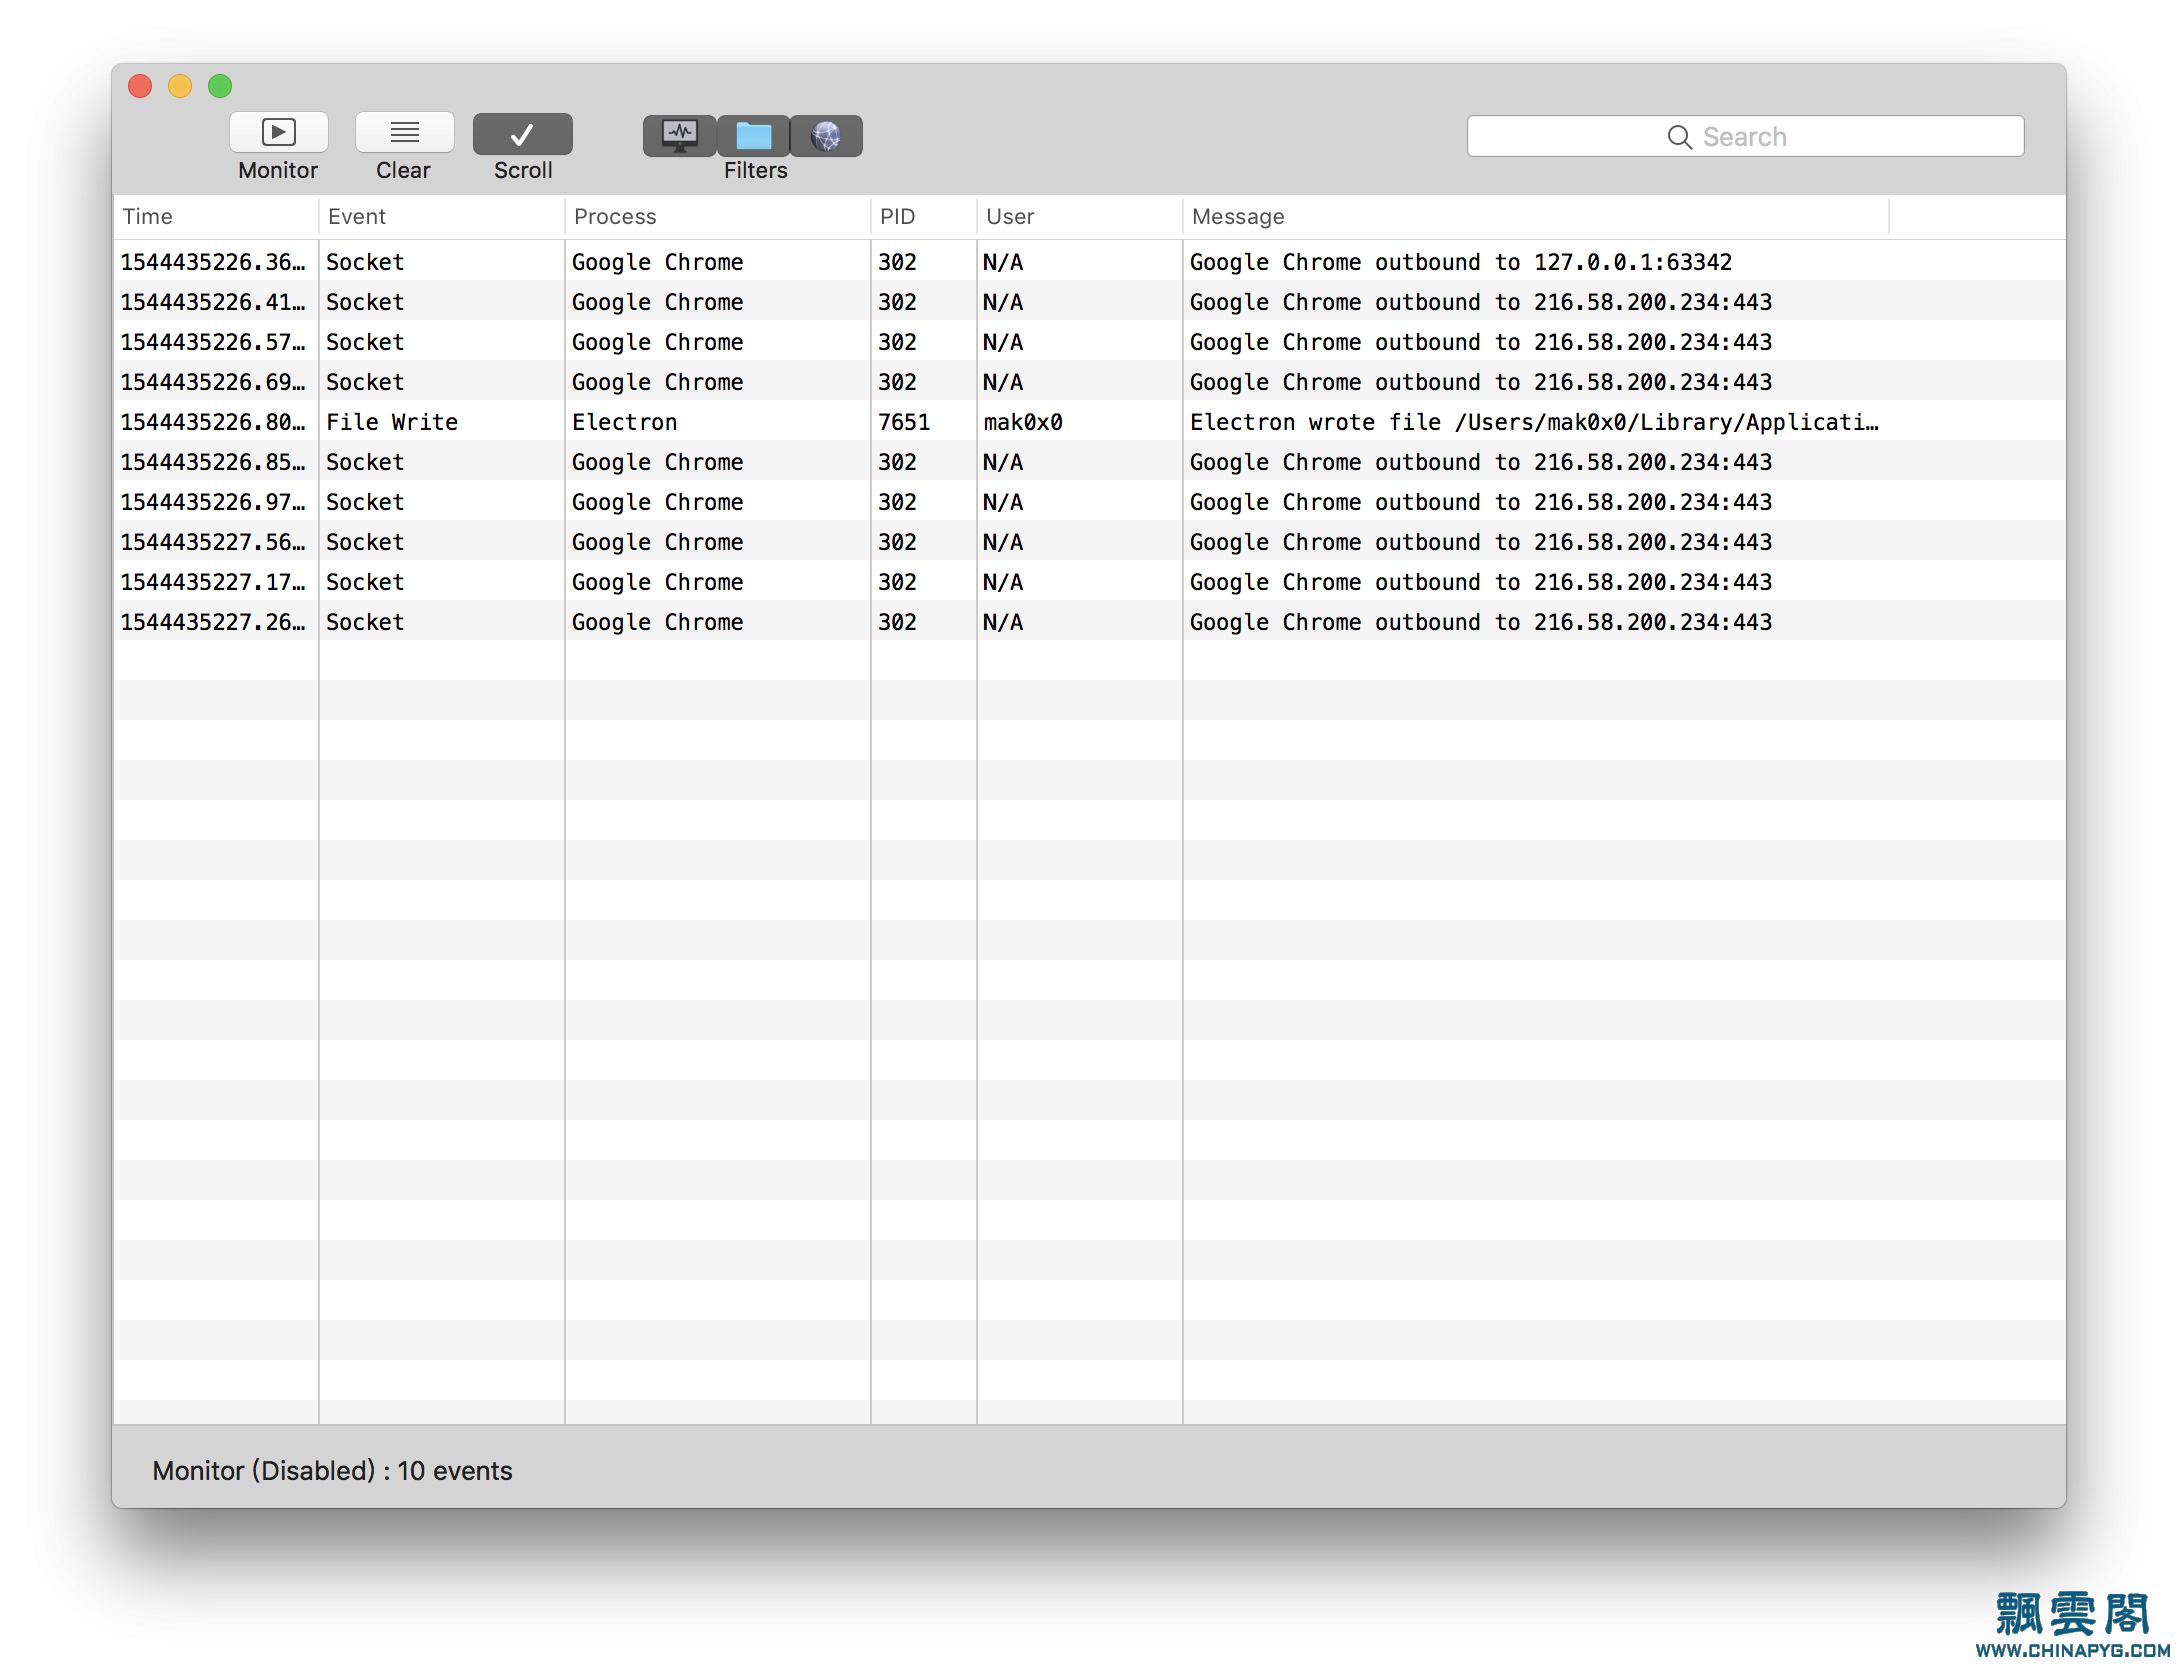Click the Search field
Screen dimensions: 2178x1668
pyautogui.click(x=1745, y=136)
